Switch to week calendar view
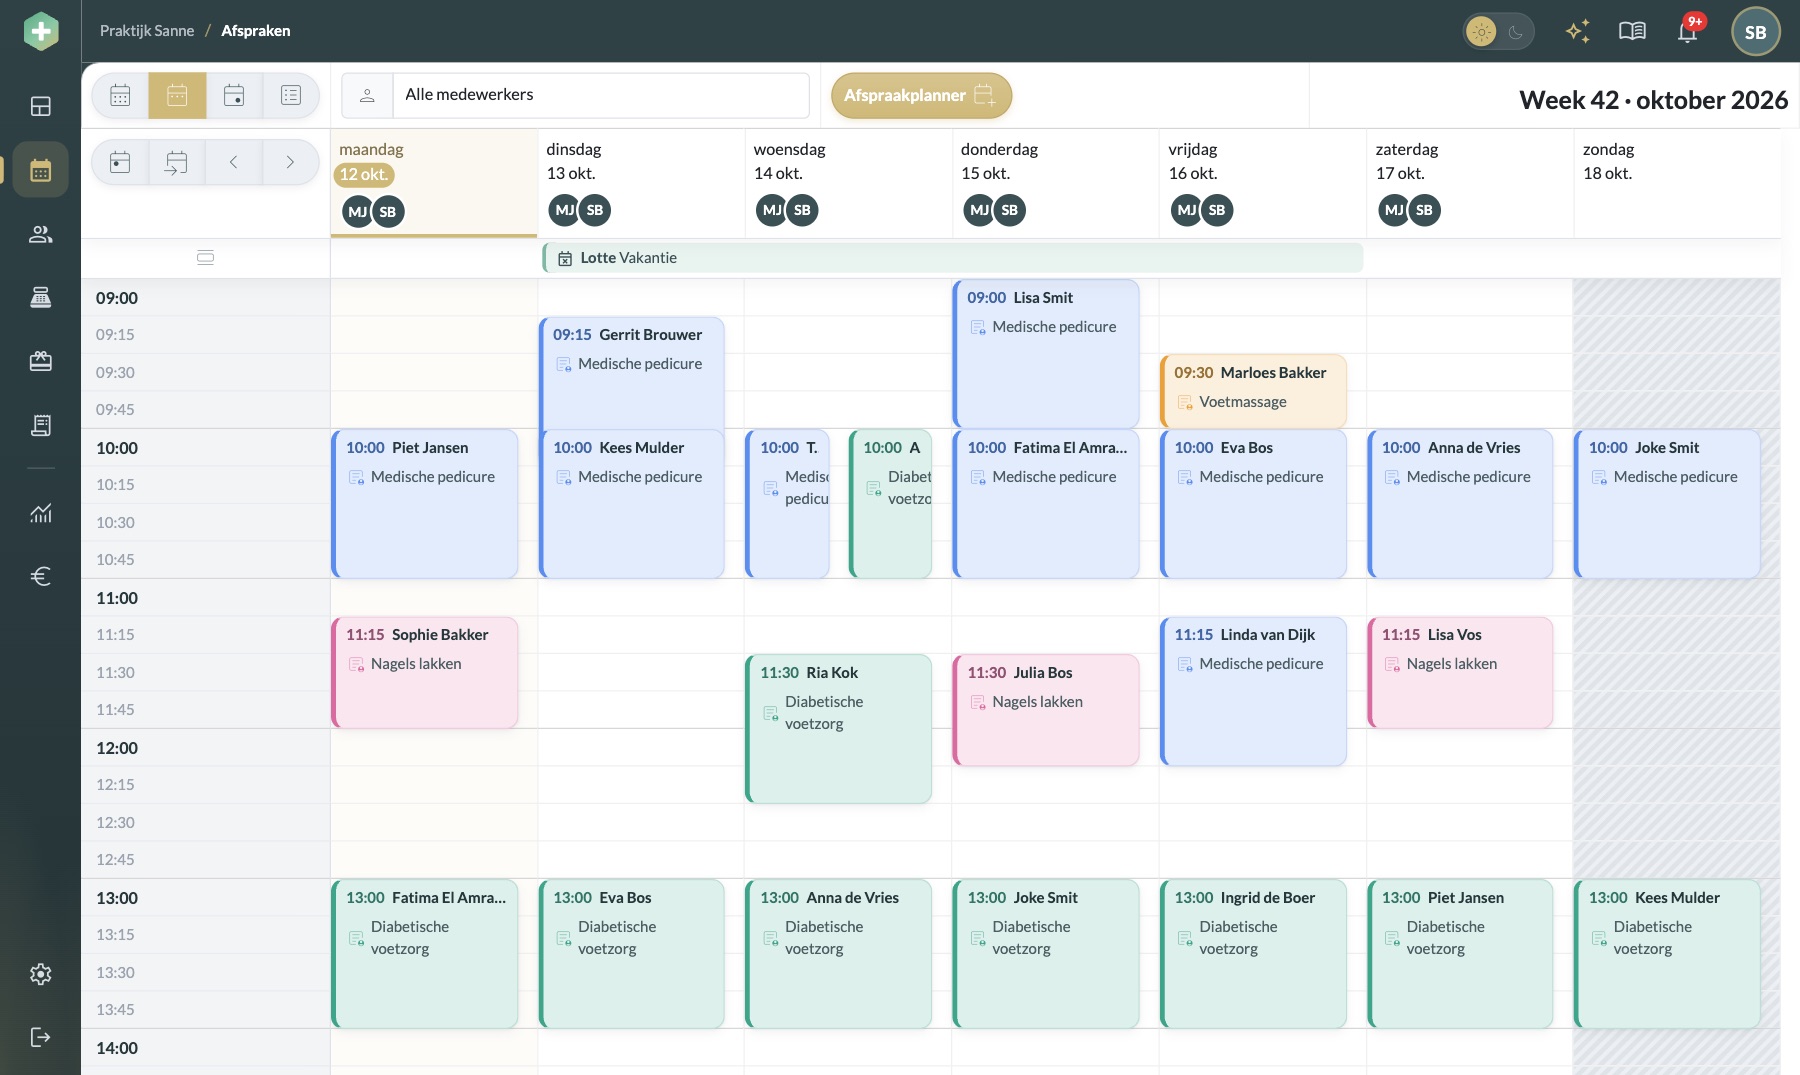This screenshot has width=1800, height=1075. [177, 95]
